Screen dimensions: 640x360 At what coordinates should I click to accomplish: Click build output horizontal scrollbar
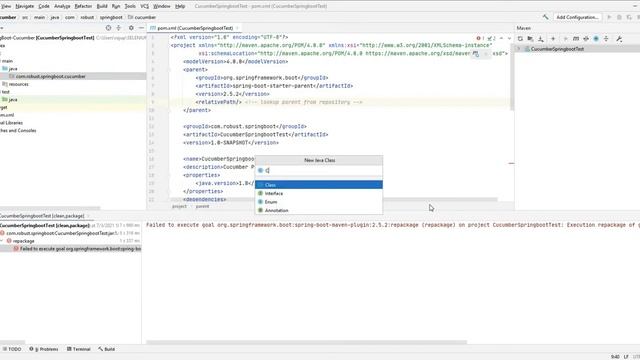point(306,342)
